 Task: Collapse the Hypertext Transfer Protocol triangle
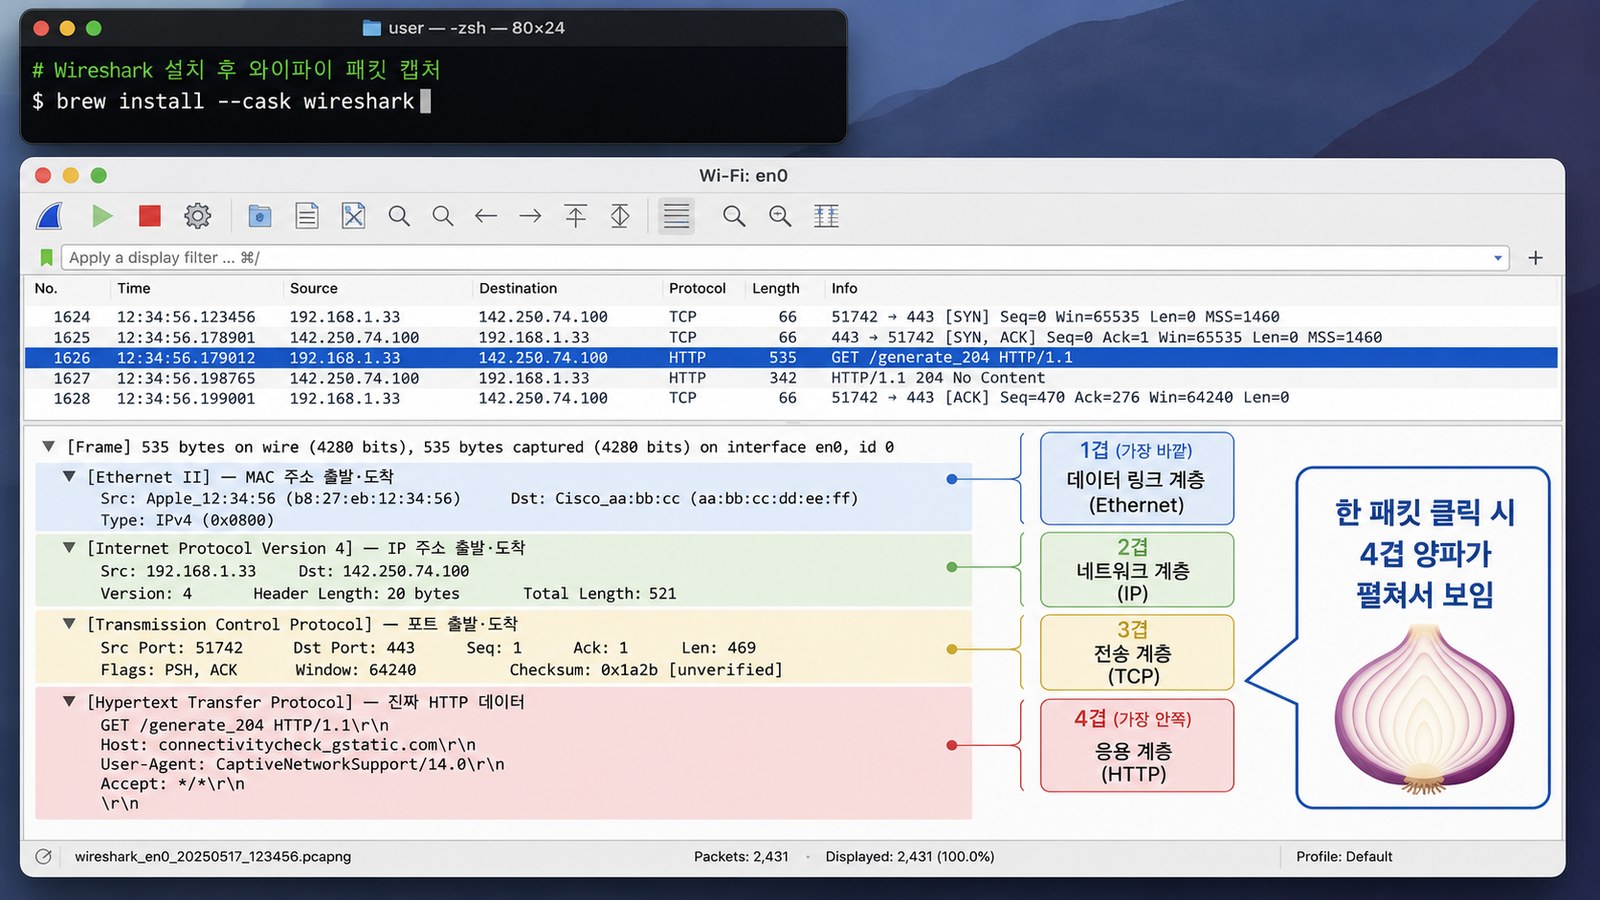point(69,701)
